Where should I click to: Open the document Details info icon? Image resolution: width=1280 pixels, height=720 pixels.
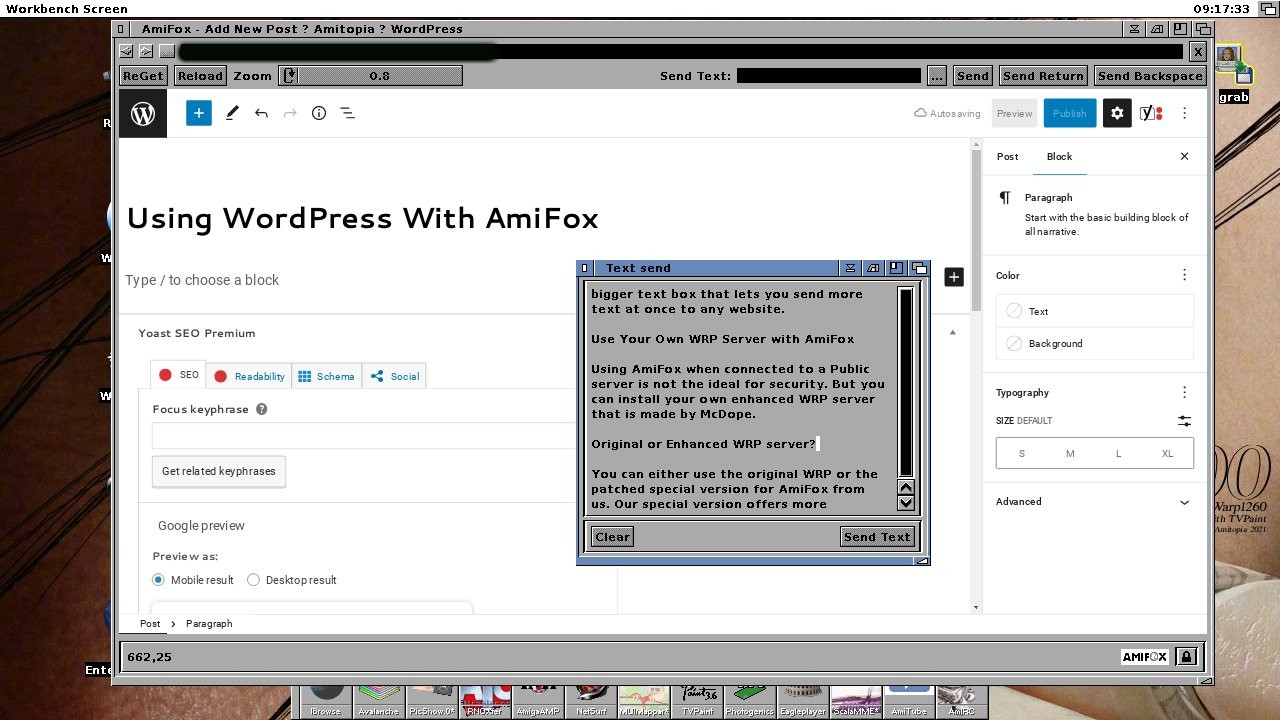tap(319, 113)
